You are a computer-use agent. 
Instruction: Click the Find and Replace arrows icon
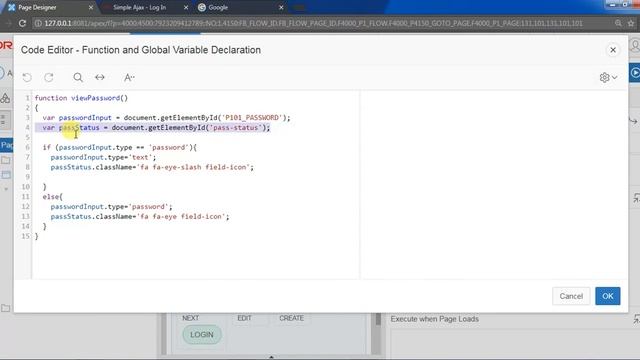point(100,77)
